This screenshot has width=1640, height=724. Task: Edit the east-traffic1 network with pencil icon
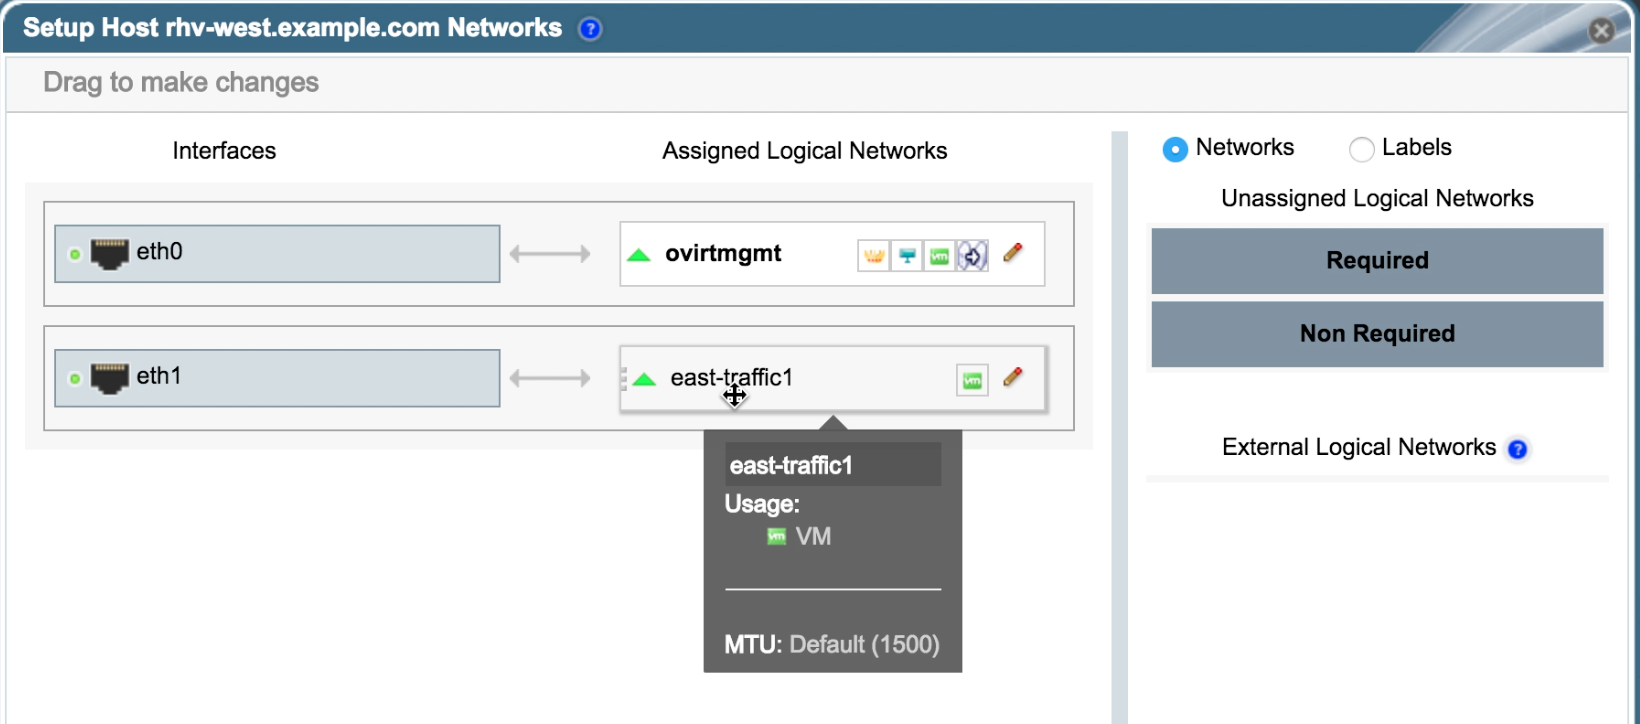tap(1013, 377)
